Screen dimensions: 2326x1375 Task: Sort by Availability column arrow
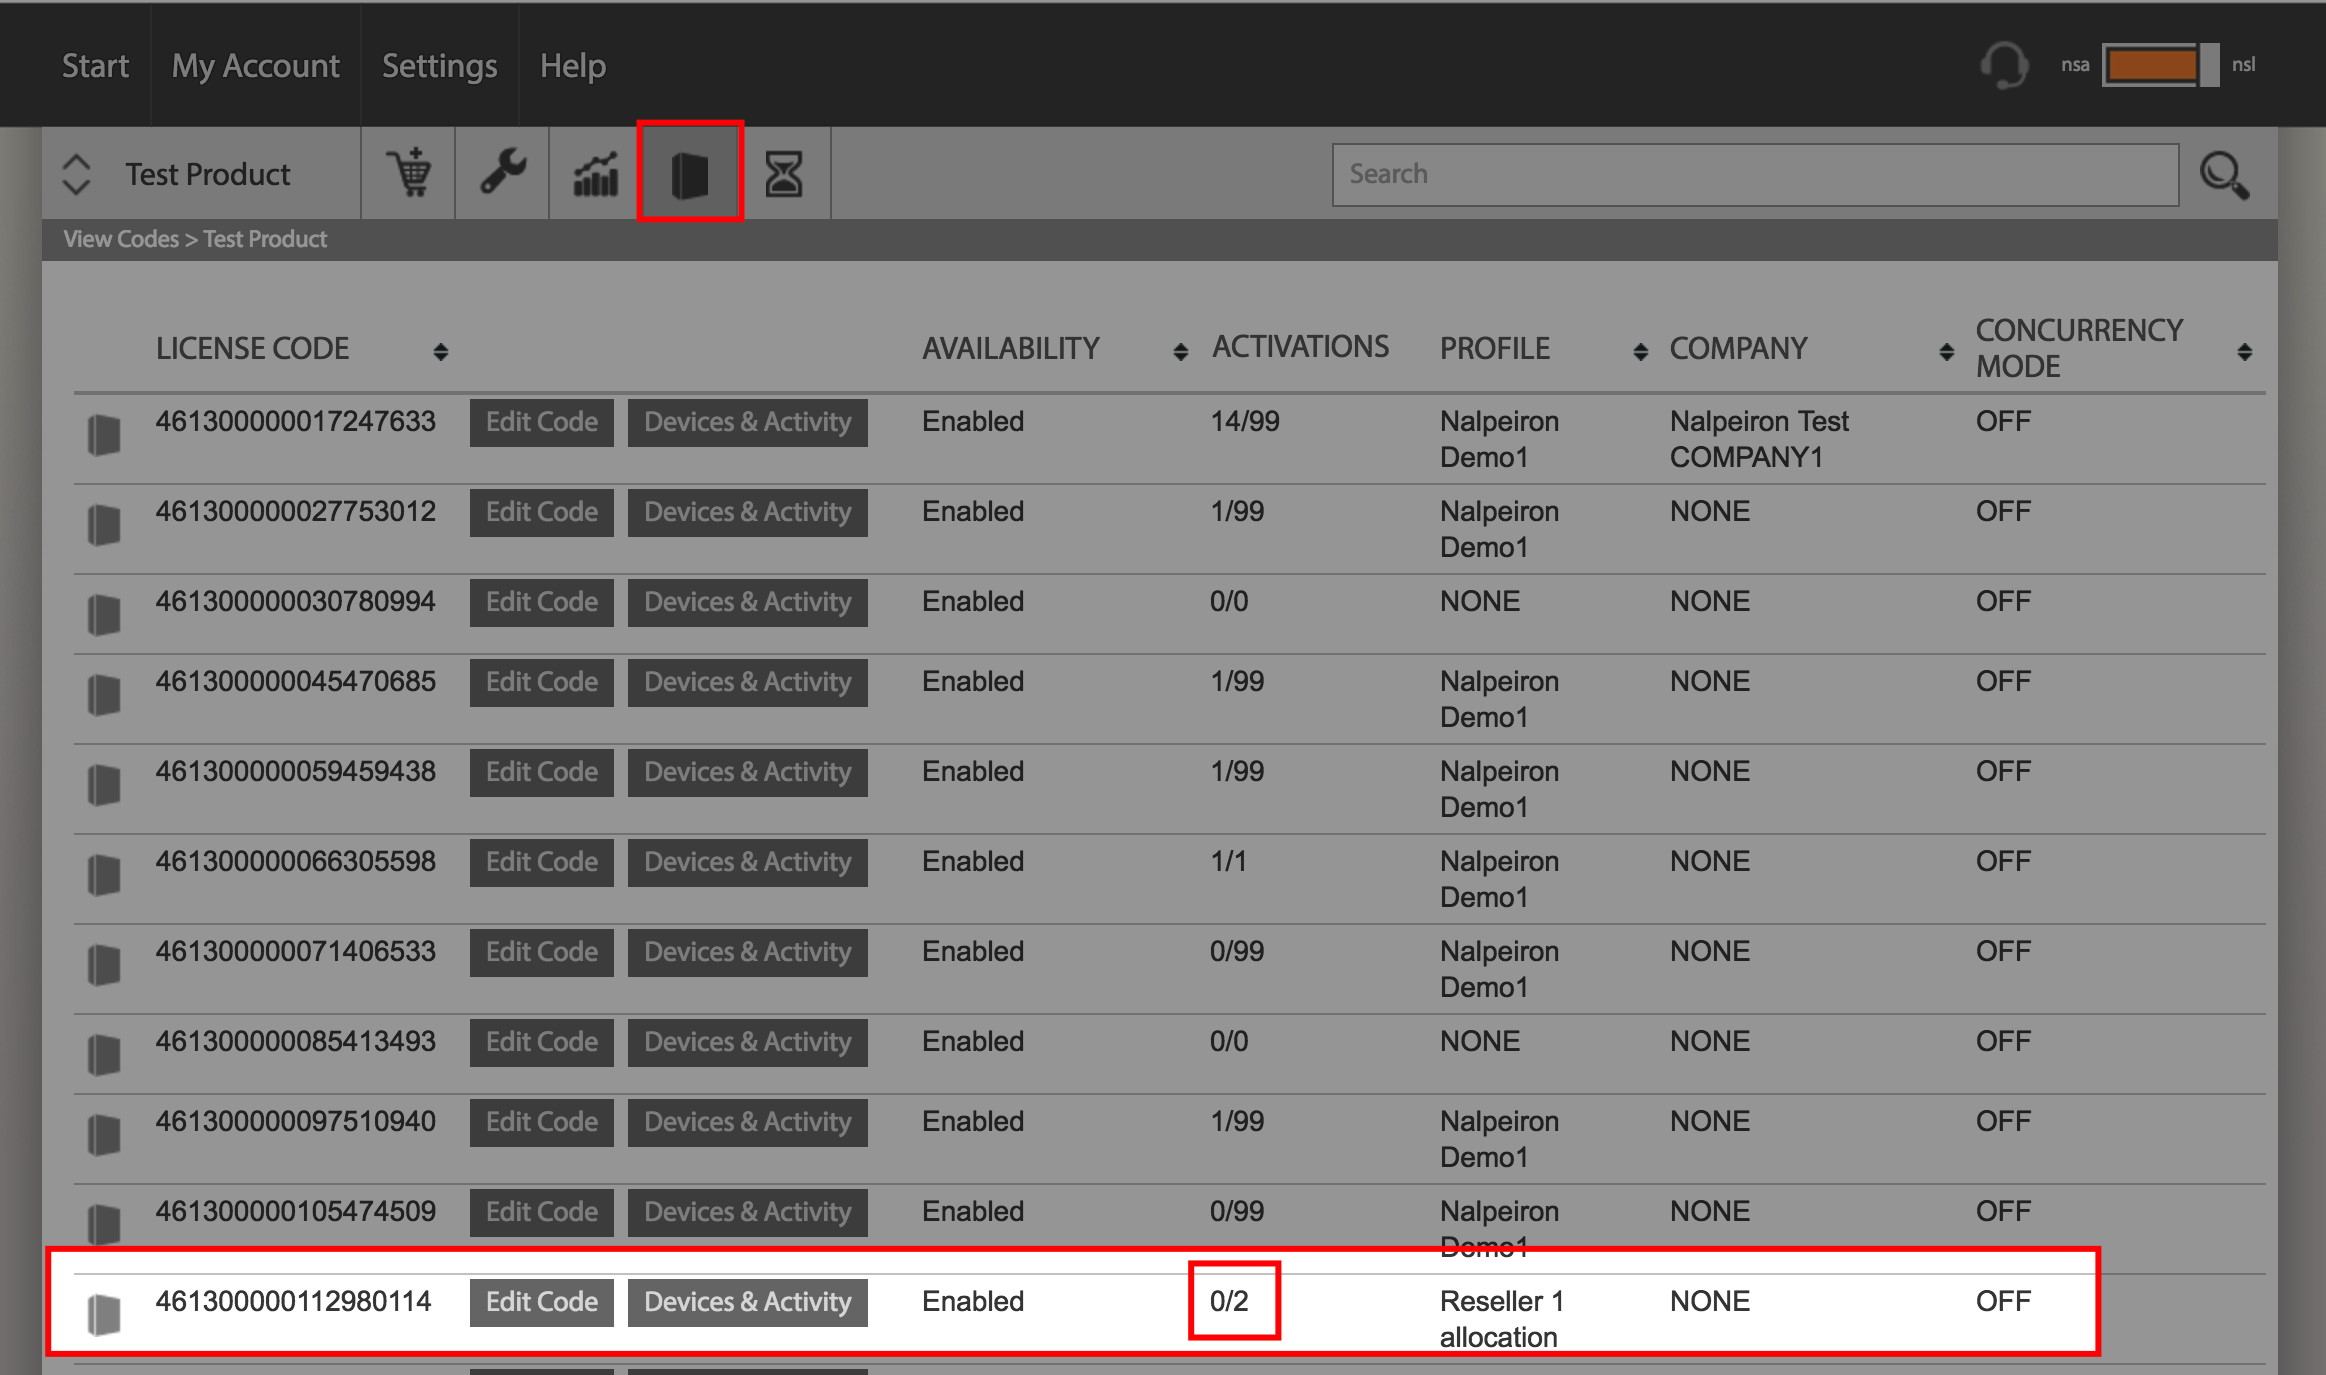tap(1180, 351)
